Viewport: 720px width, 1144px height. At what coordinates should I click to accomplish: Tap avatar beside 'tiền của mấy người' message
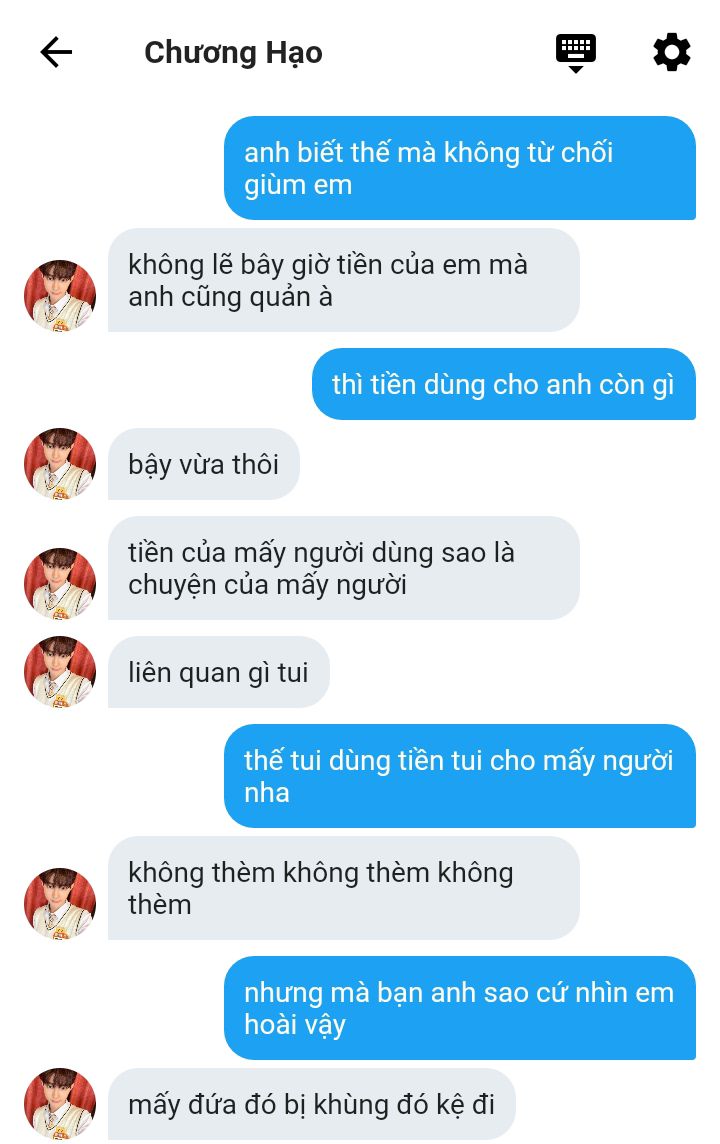[60, 584]
